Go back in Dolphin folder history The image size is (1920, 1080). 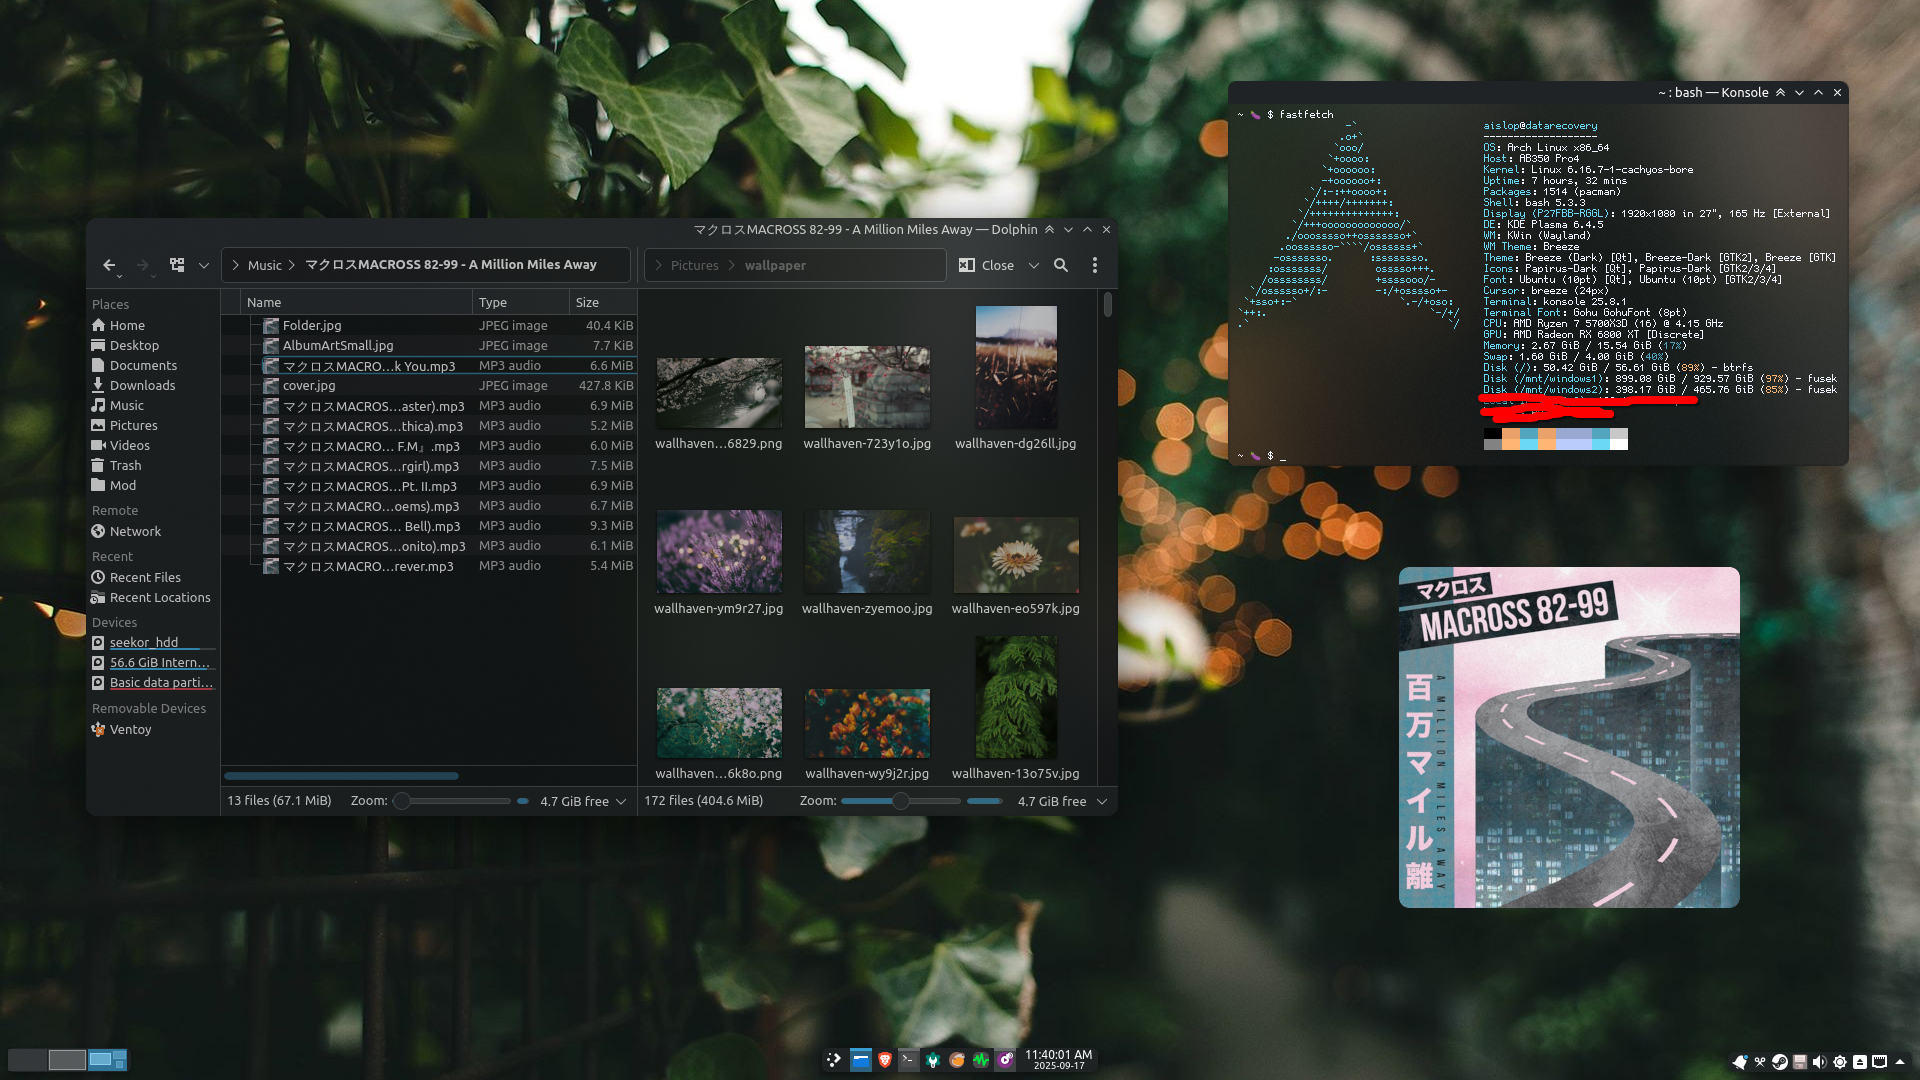click(109, 265)
